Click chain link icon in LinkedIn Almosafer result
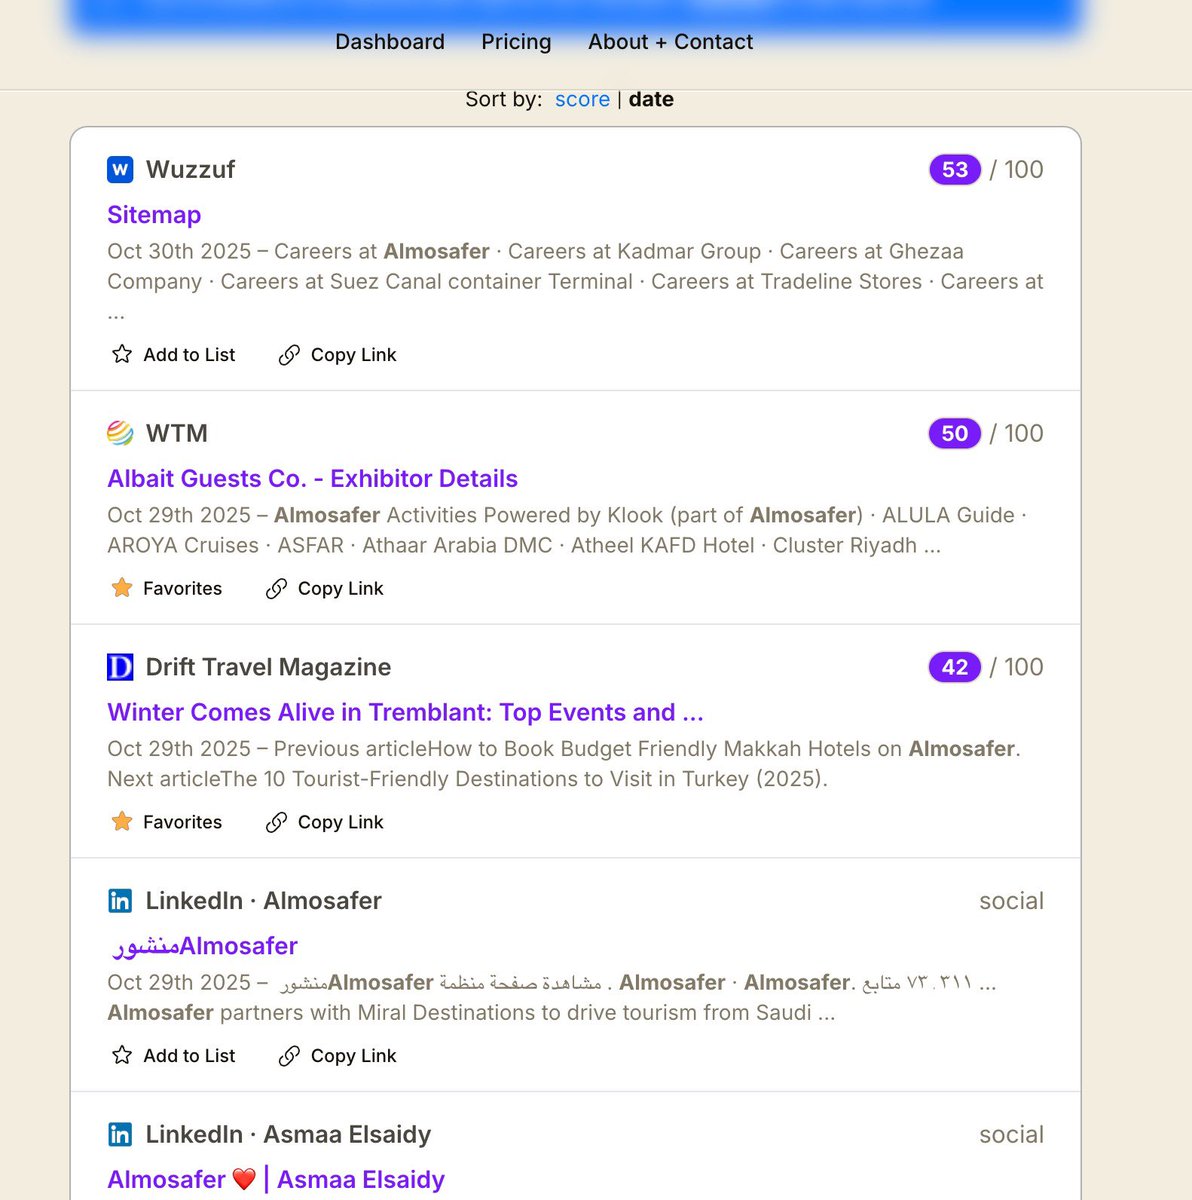Screen dimensions: 1192x1200 pyautogui.click(x=289, y=1055)
